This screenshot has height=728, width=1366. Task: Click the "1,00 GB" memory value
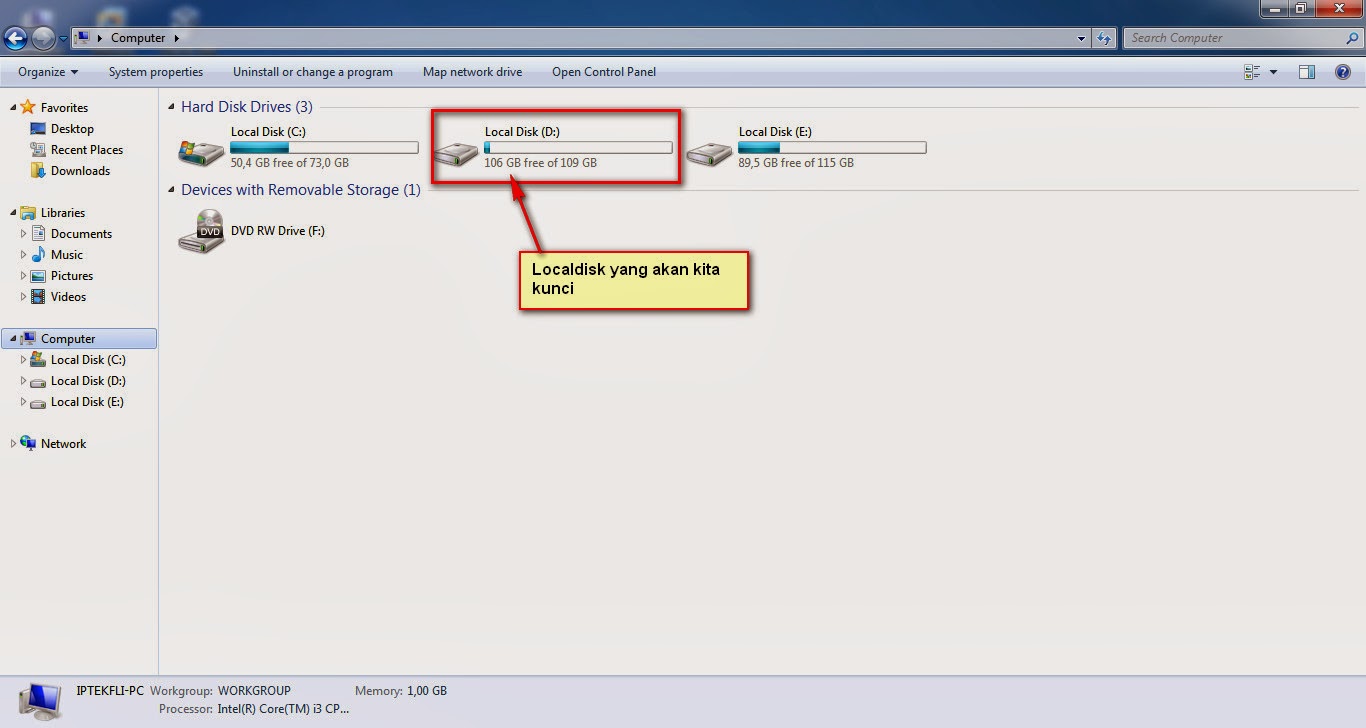click(x=427, y=691)
